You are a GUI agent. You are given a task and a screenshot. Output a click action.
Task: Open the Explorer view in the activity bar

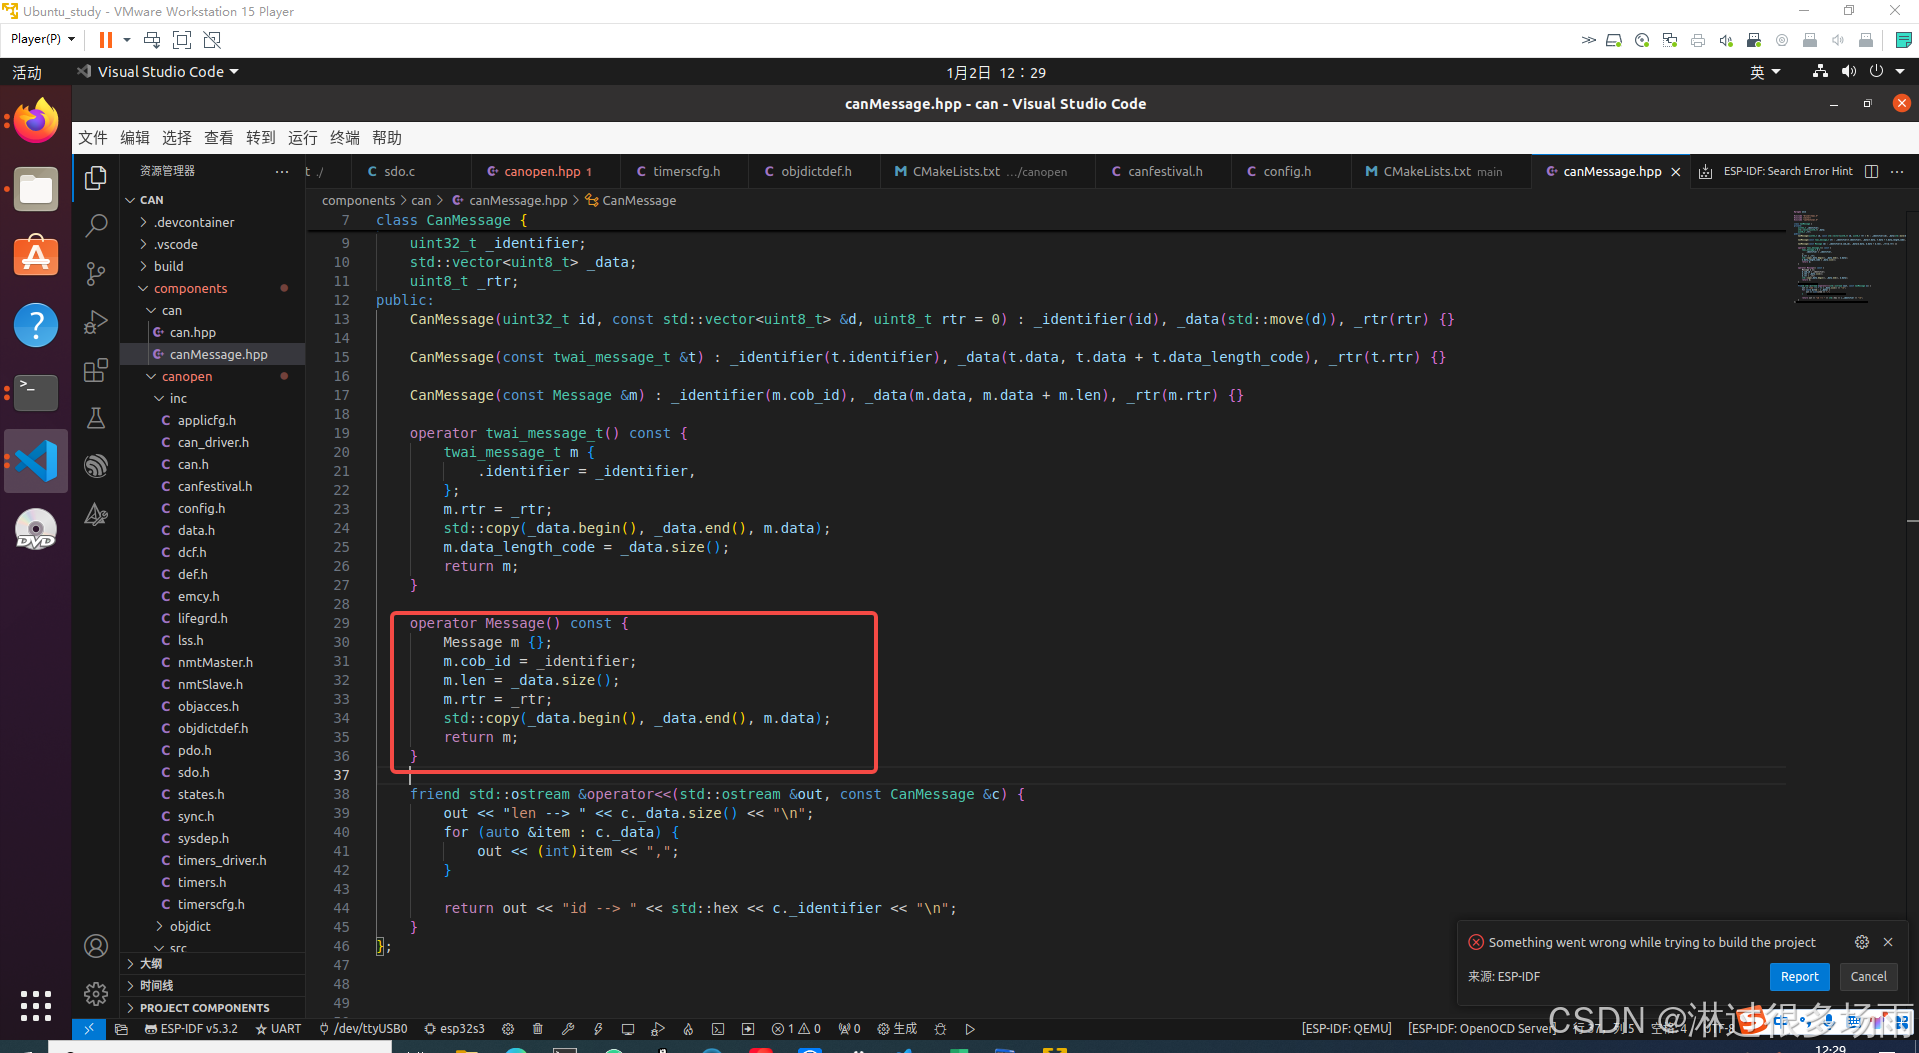click(96, 178)
